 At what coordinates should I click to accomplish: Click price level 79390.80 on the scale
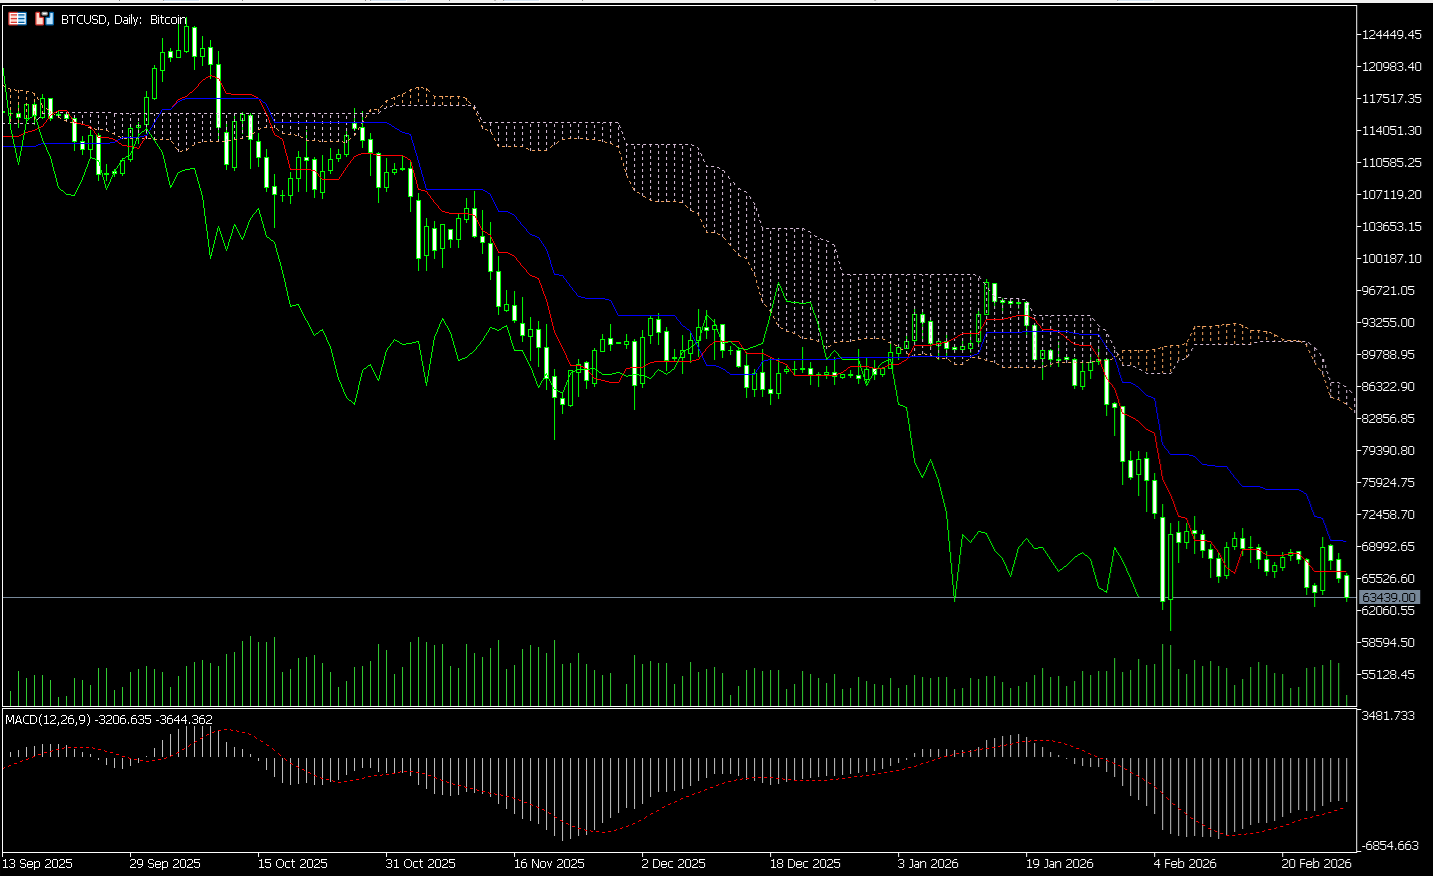click(1388, 451)
